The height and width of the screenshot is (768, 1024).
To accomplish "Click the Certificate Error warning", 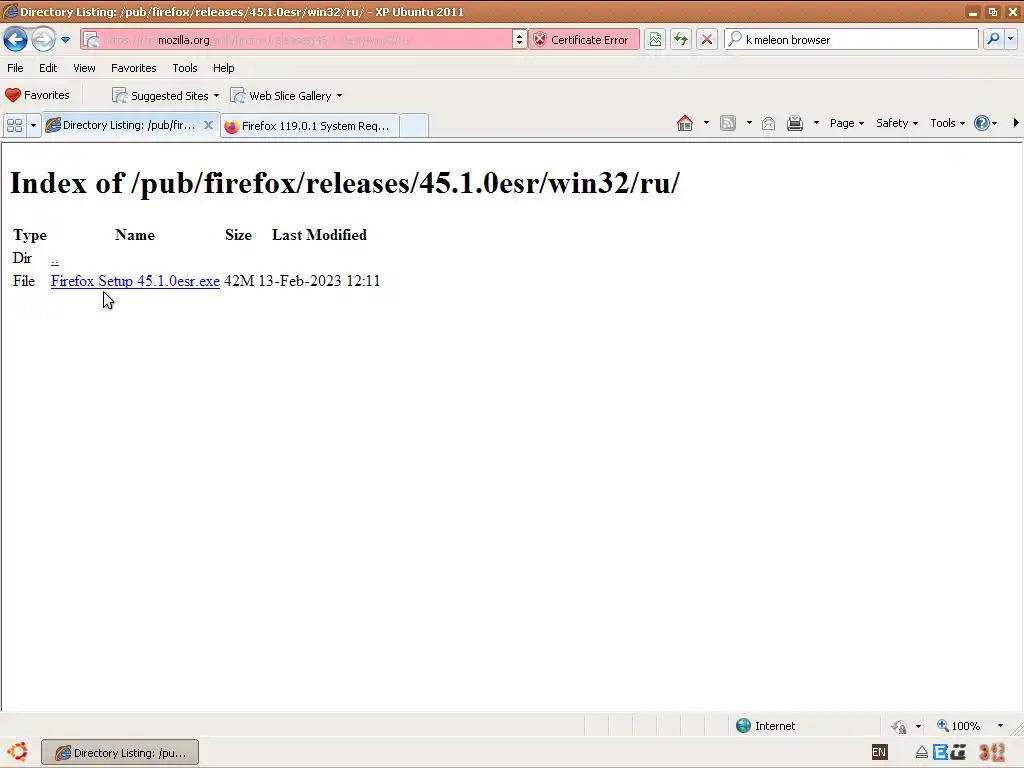I will (583, 40).
